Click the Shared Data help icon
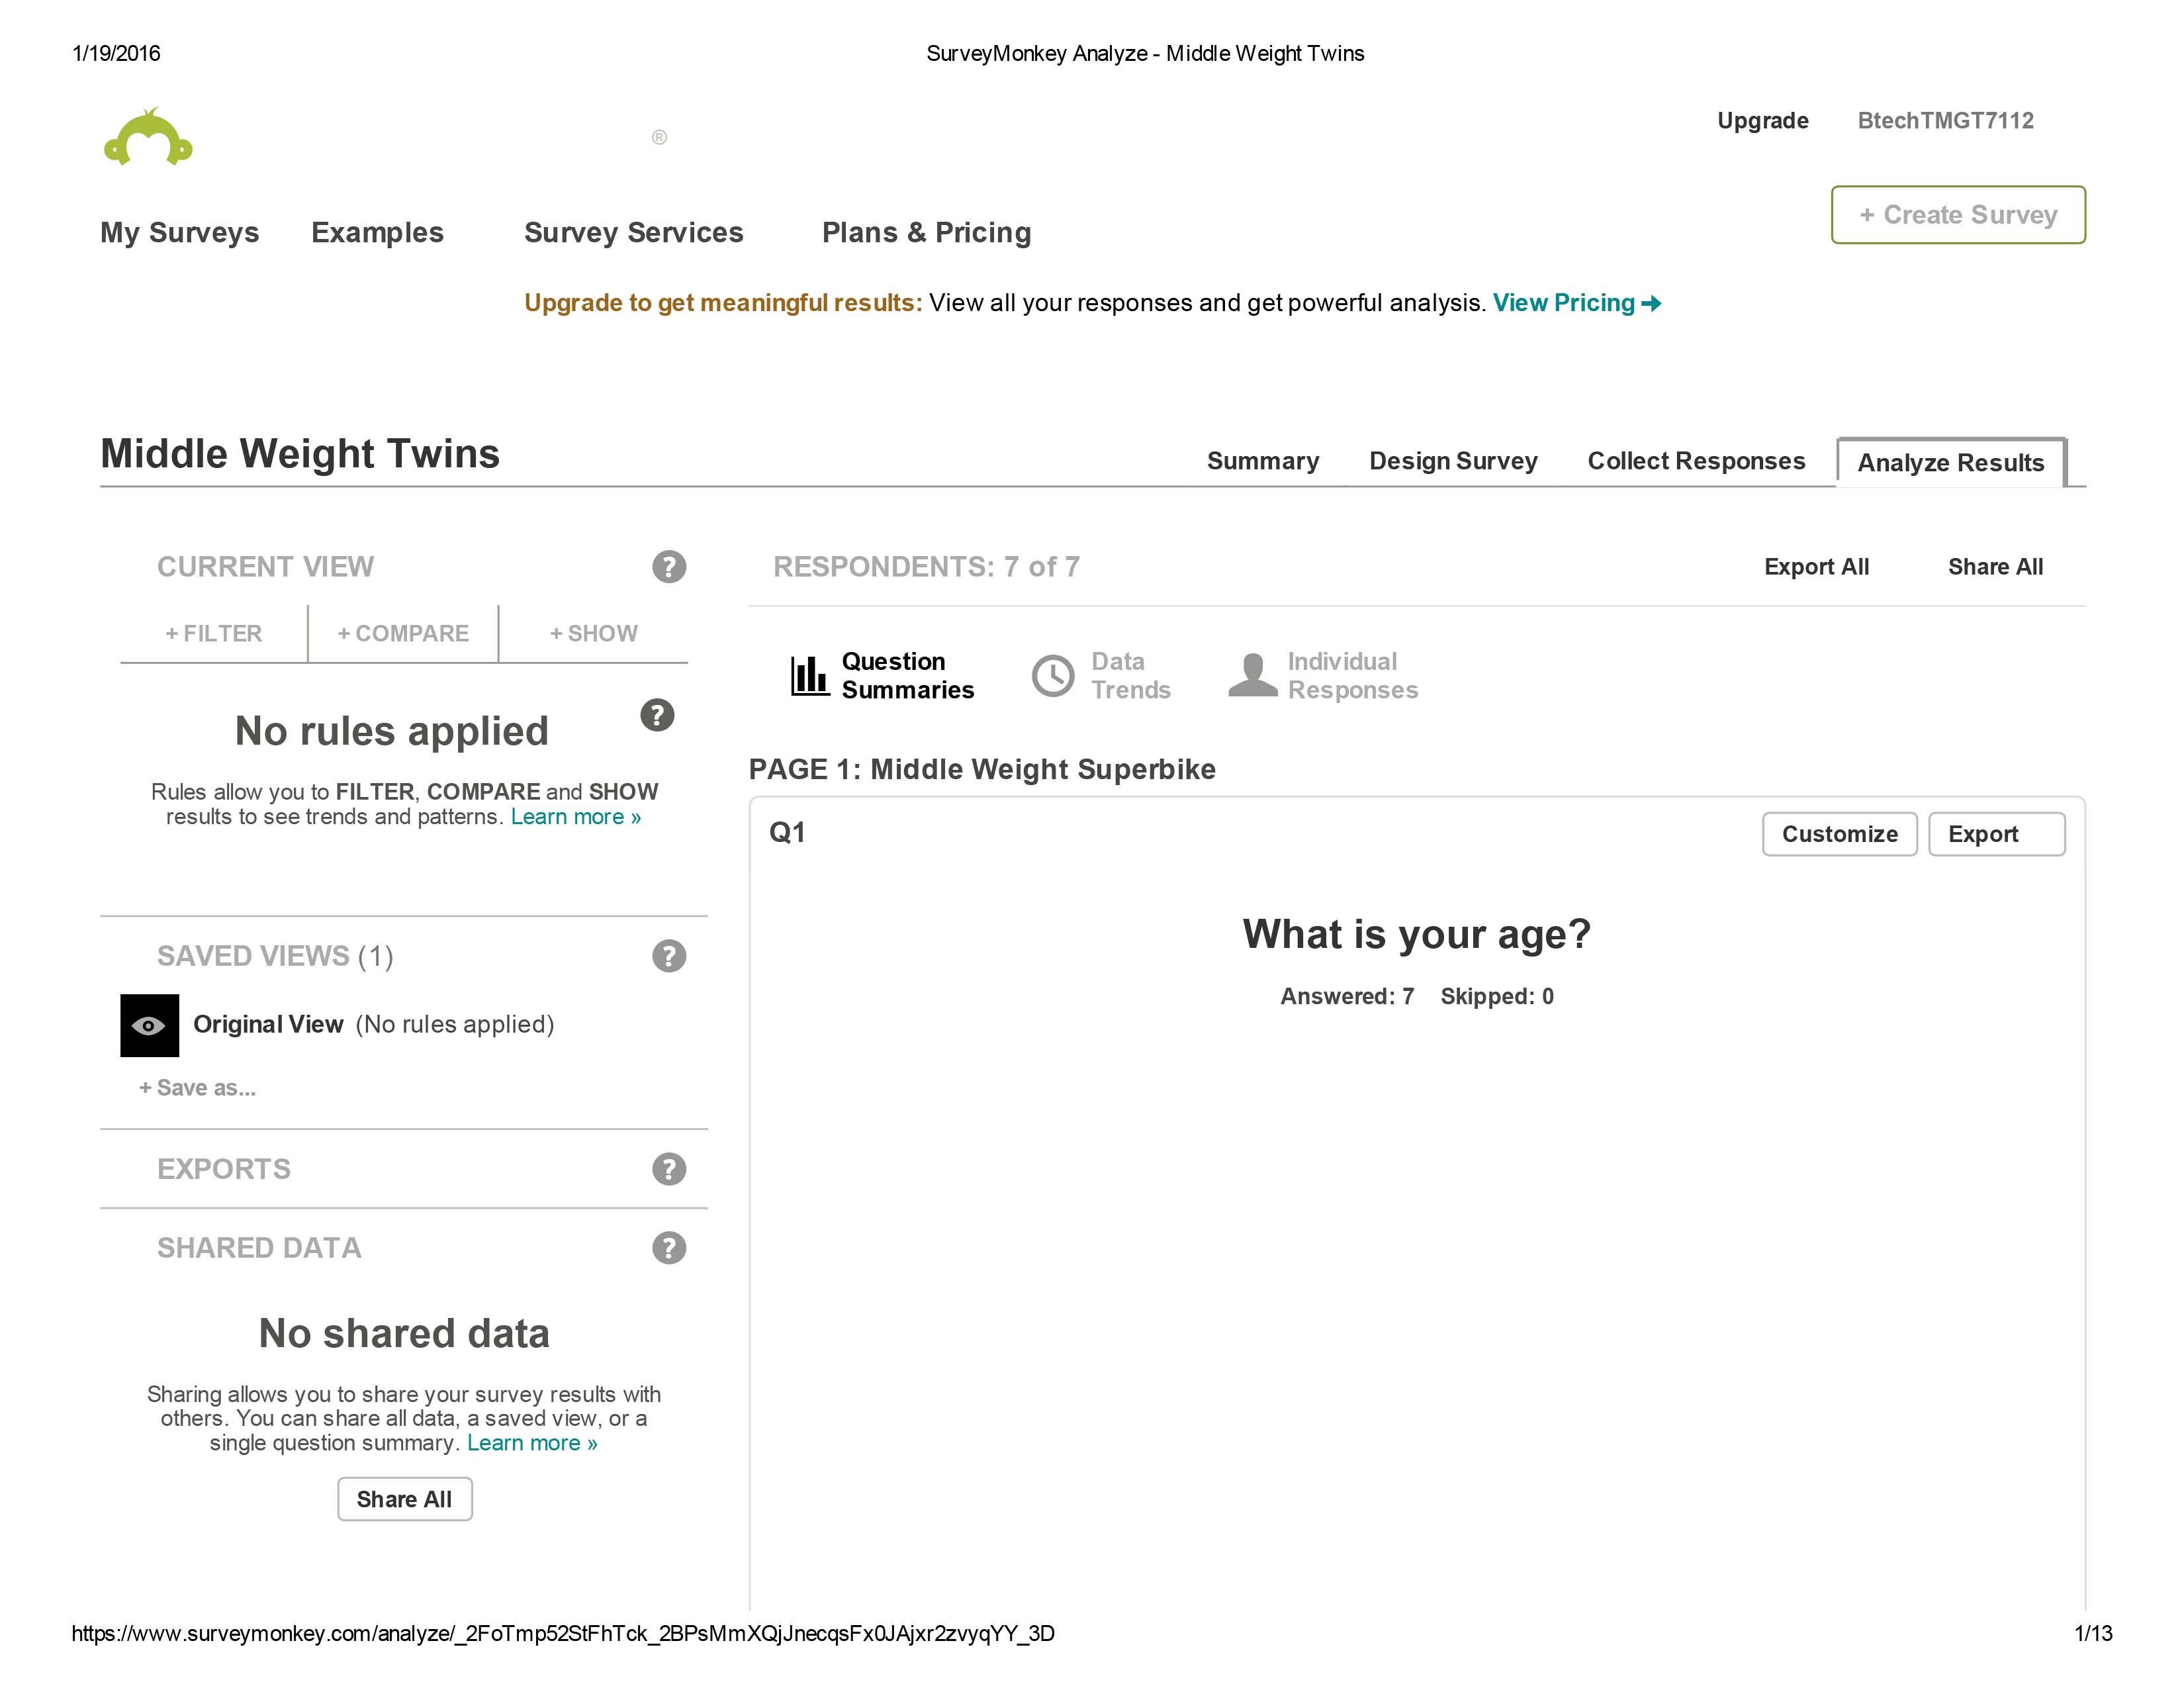 [669, 1248]
